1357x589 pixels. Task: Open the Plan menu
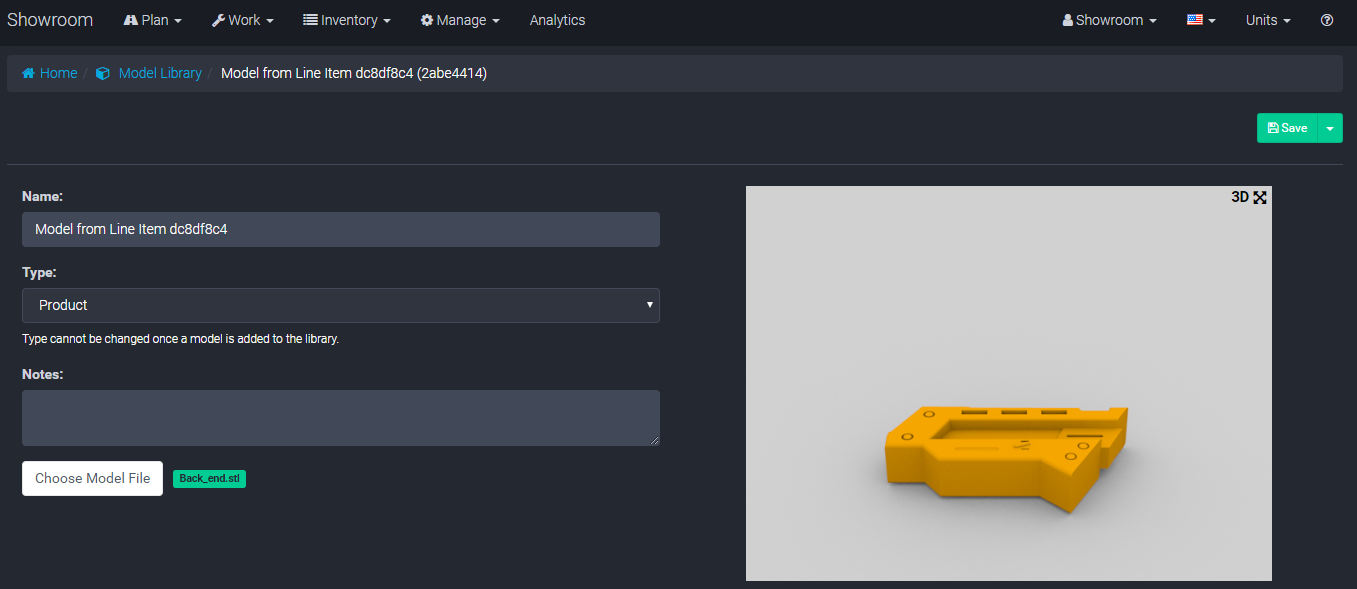(153, 20)
